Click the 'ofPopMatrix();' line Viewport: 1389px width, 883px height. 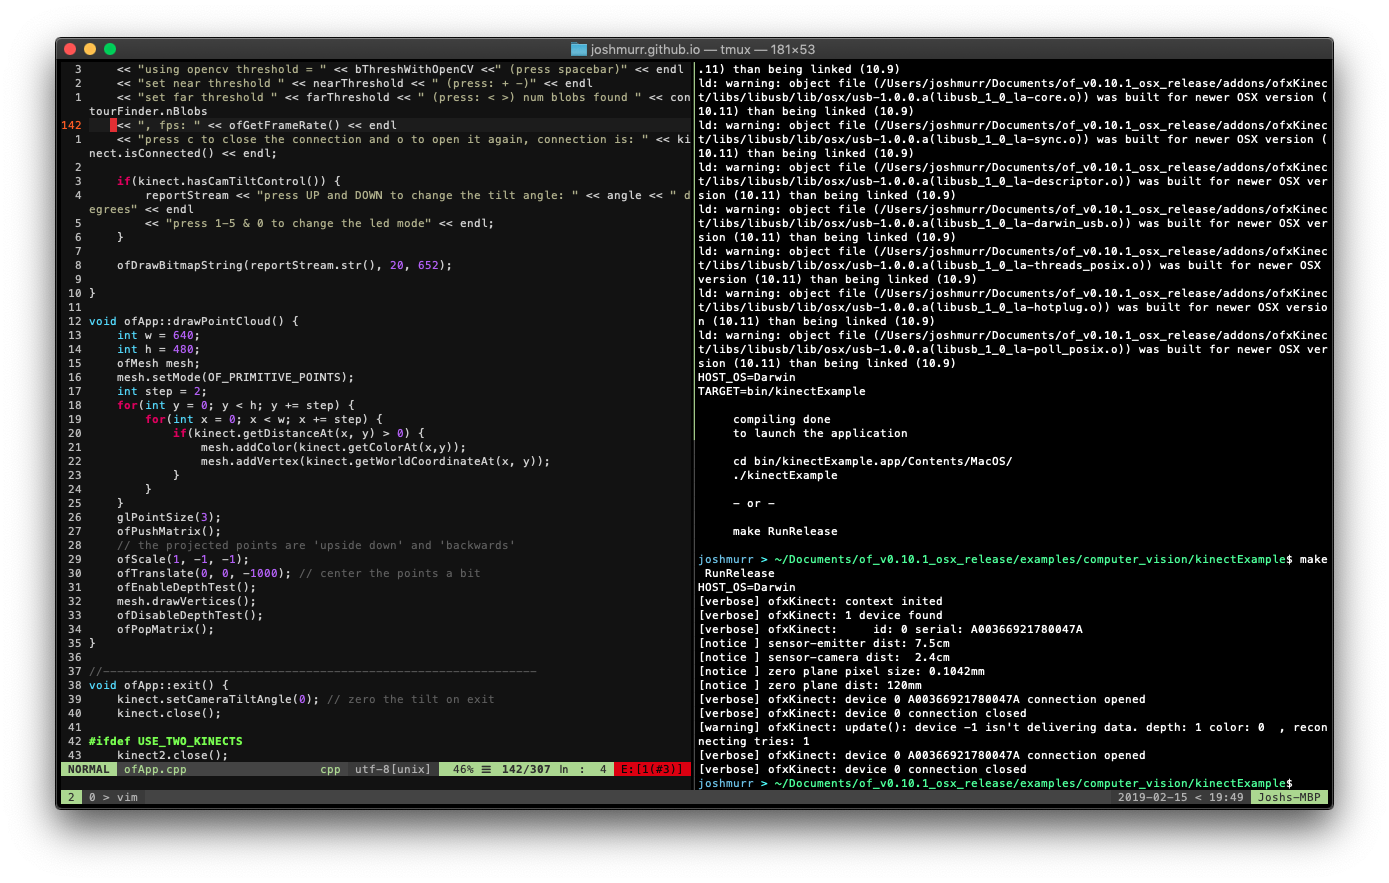point(165,629)
